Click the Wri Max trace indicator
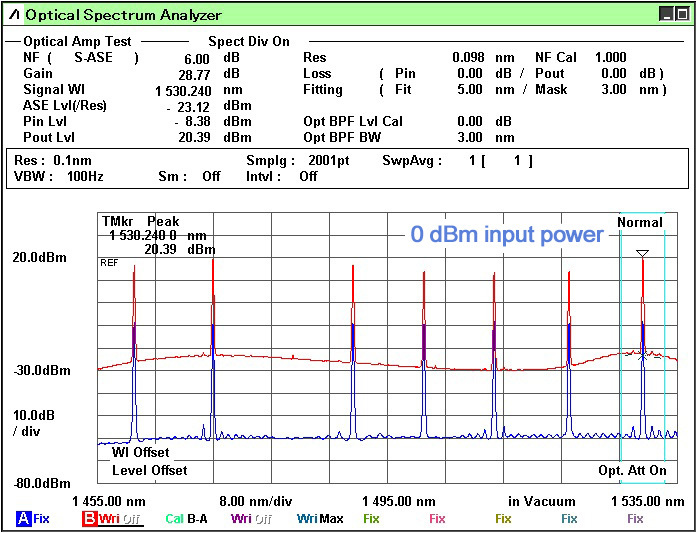Screen dimensions: 697x533 [x=320, y=519]
